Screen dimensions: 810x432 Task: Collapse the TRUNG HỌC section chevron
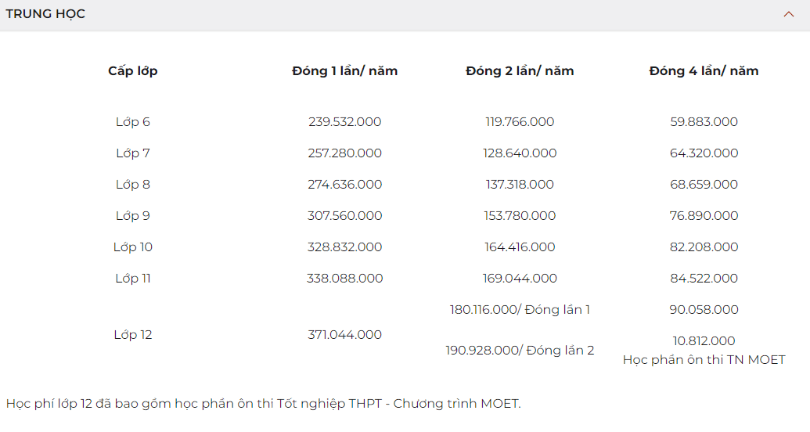[x=788, y=14]
